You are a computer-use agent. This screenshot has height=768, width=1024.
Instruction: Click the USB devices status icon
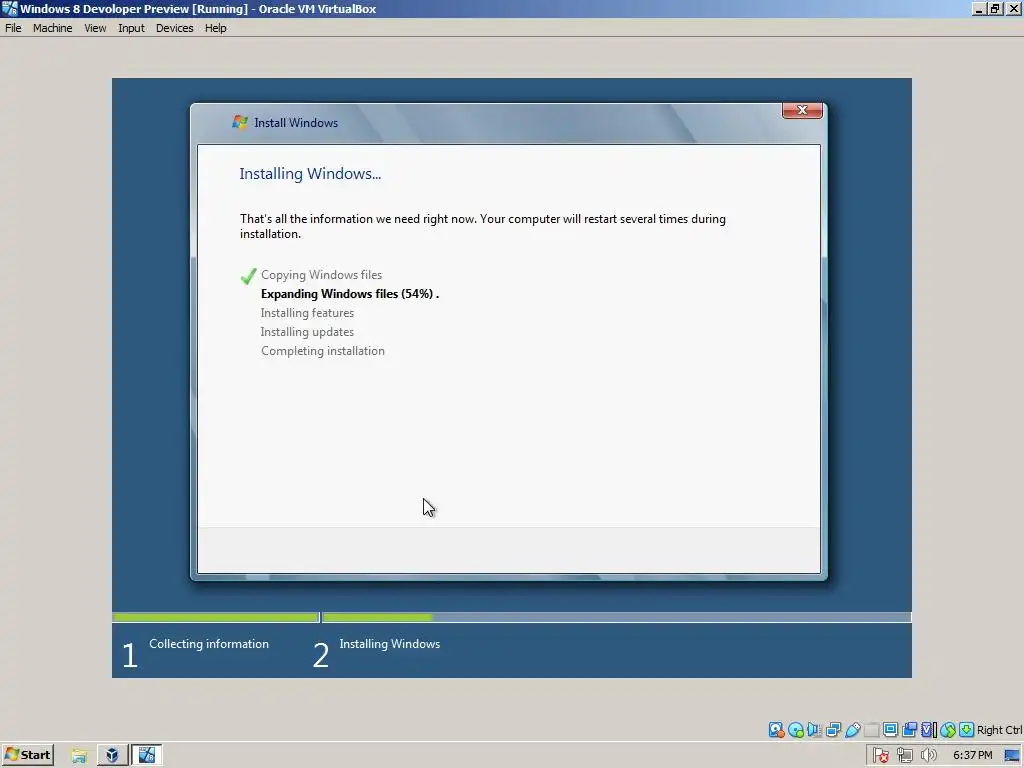pos(852,729)
